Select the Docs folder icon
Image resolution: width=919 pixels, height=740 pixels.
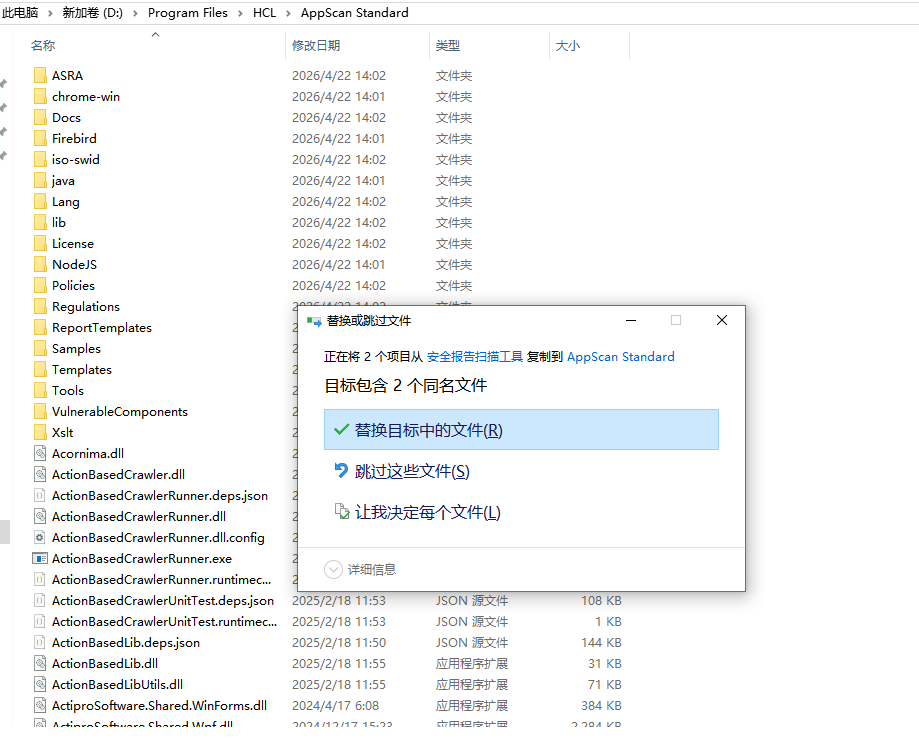pos(40,118)
